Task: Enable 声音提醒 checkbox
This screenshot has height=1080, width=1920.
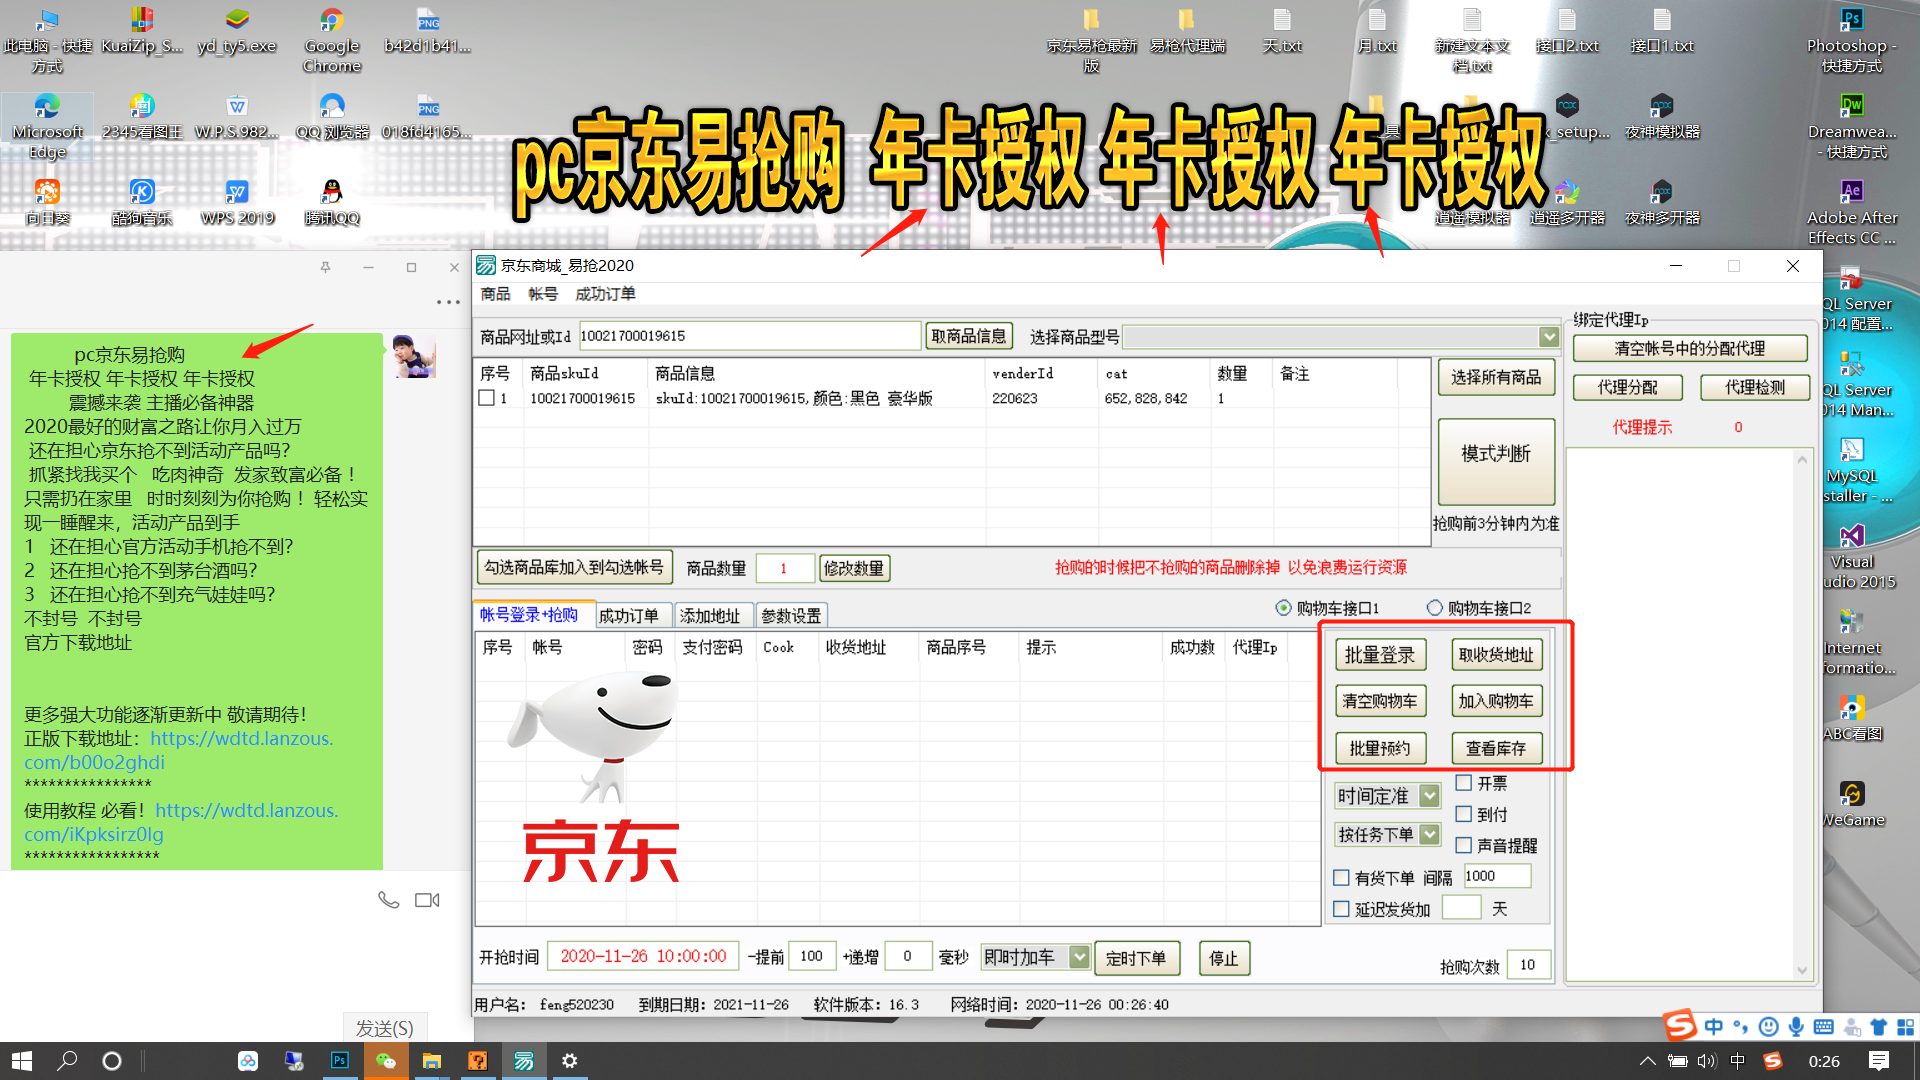Action: click(1464, 845)
